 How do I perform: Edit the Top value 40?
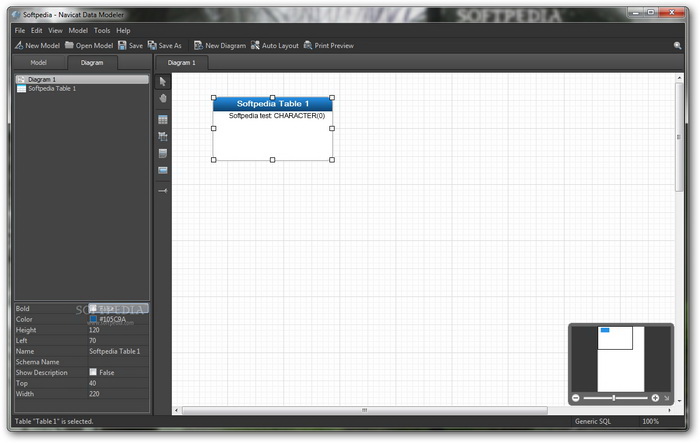[118, 383]
